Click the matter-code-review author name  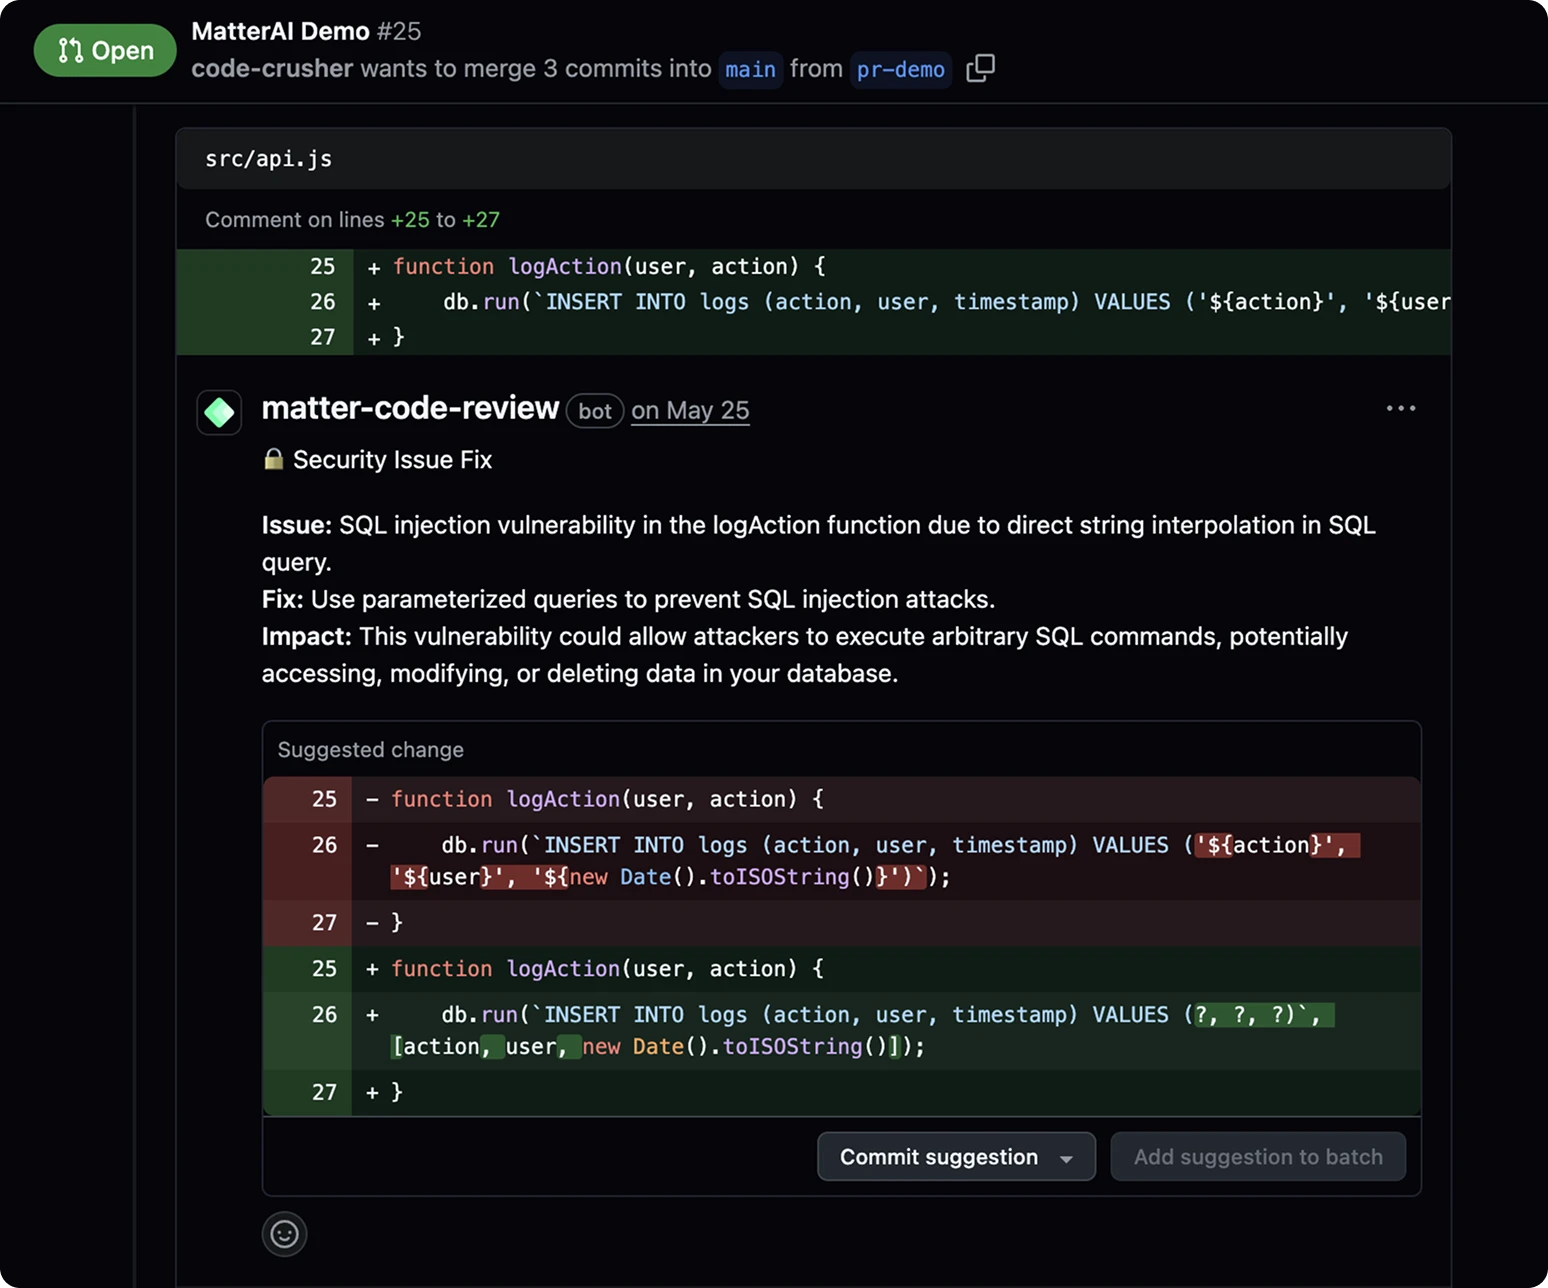[410, 408]
